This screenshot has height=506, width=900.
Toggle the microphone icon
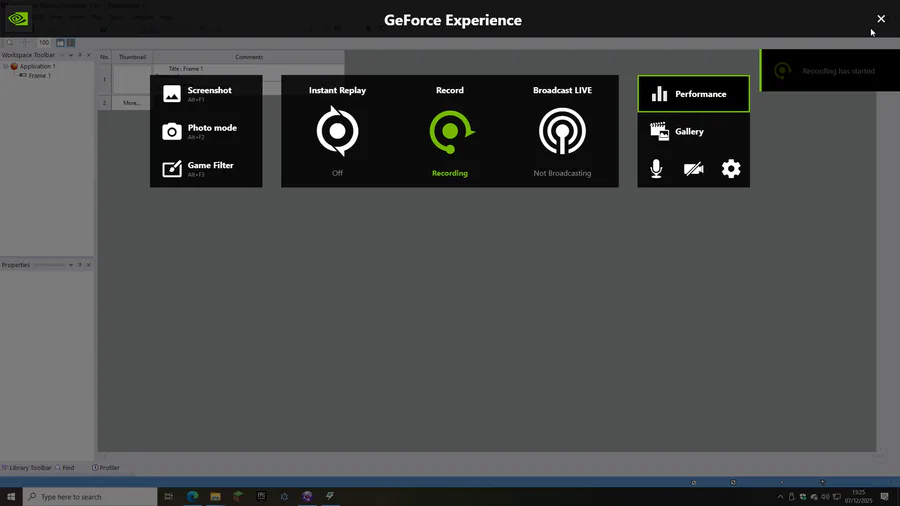click(x=656, y=169)
